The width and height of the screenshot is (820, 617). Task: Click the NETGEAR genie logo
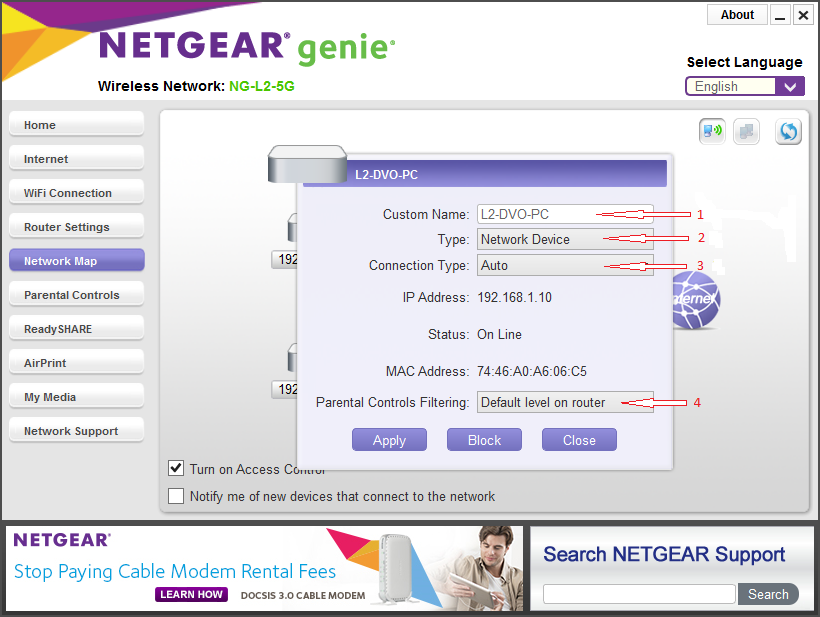(x=246, y=46)
